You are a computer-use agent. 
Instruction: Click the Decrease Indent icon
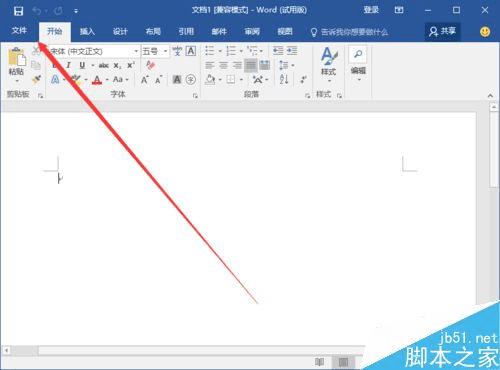click(278, 51)
